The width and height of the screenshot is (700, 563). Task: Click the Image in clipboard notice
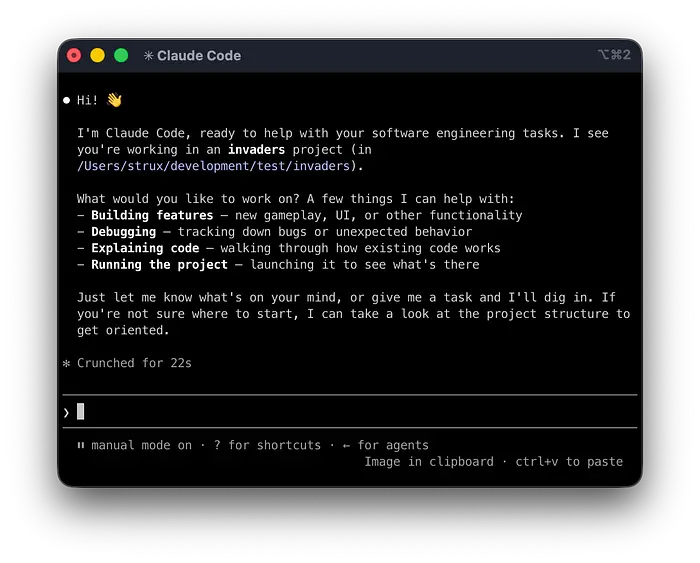429,462
